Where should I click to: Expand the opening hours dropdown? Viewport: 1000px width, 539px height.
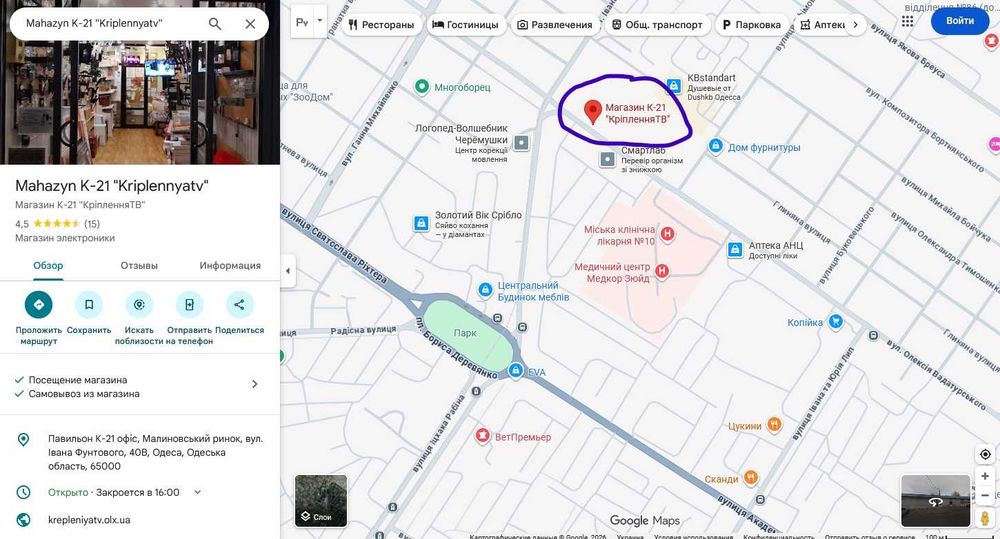coord(198,492)
